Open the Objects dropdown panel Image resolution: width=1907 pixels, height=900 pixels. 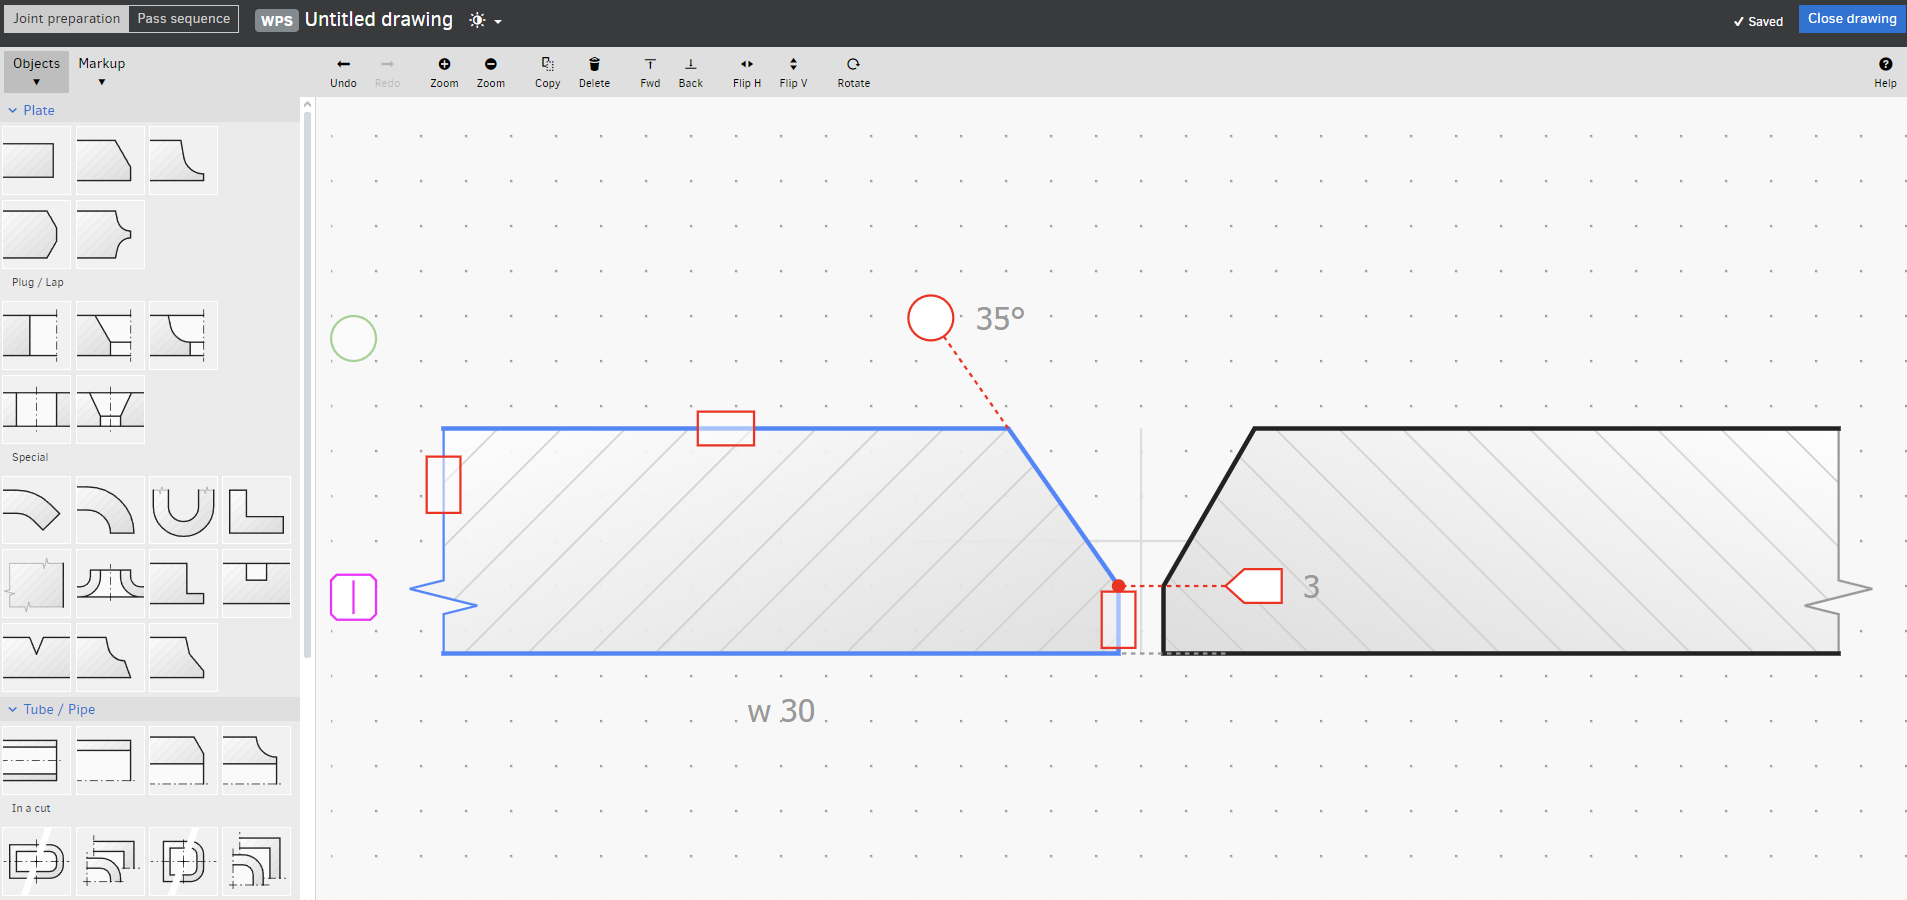[x=36, y=71]
